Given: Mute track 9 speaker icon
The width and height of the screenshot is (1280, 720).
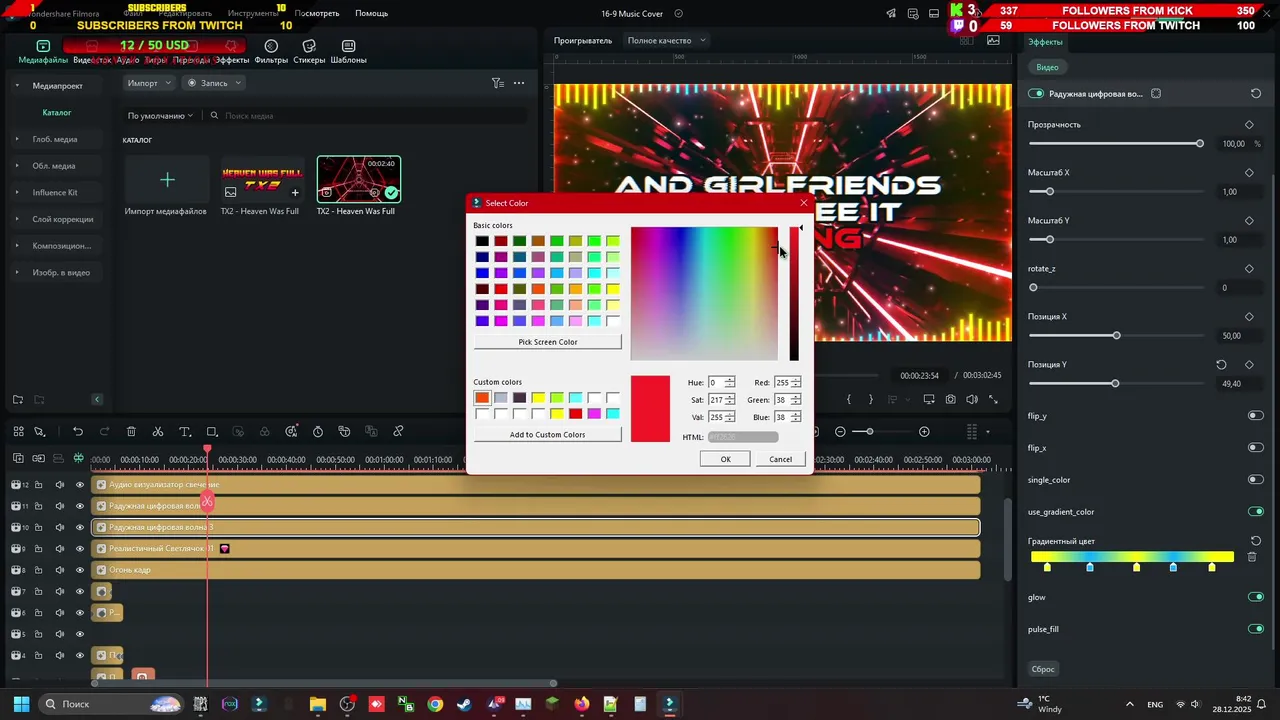Looking at the screenshot, I should click(x=59, y=549).
